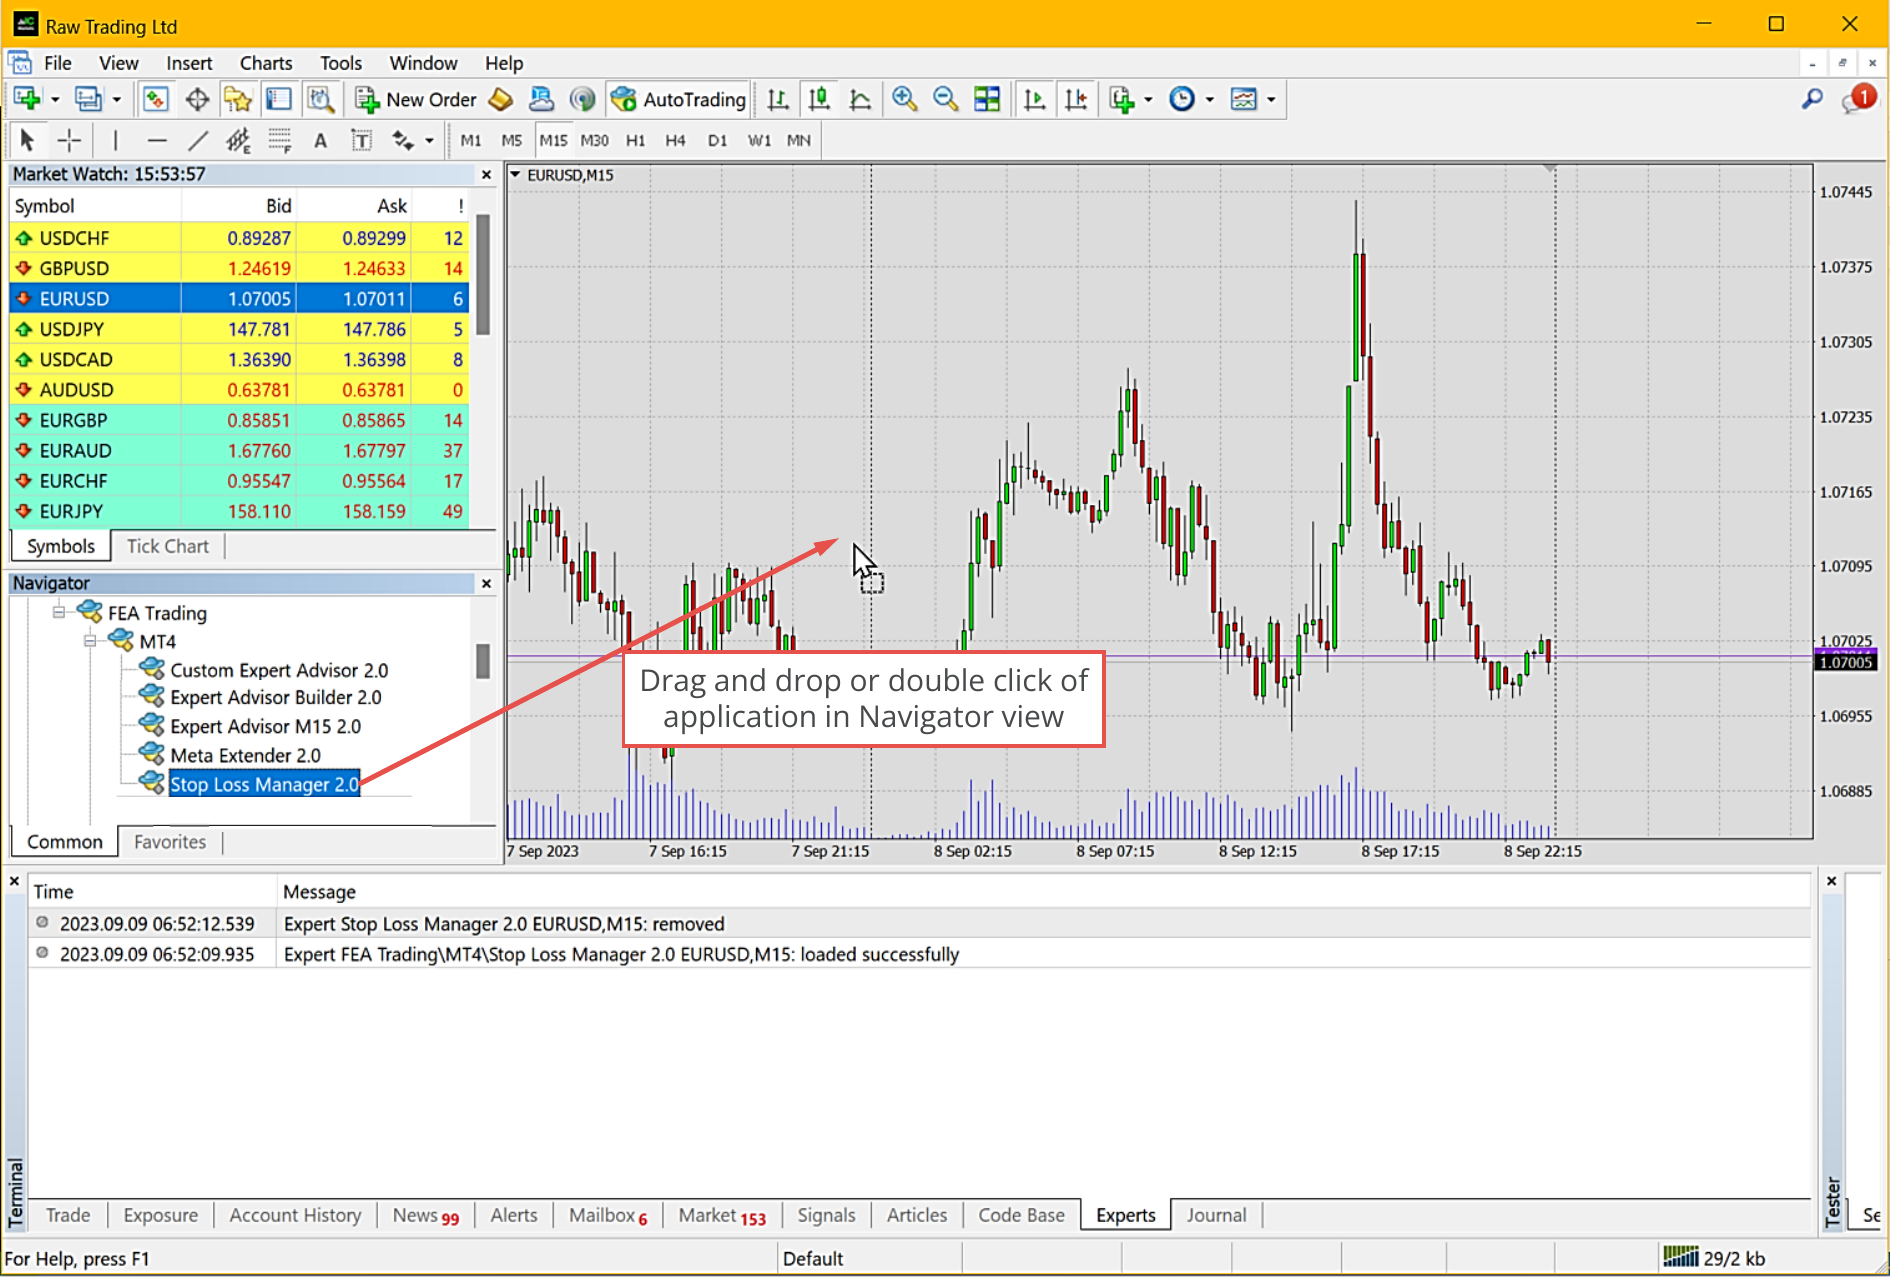Open the Profiles dropdown arrow

[x=117, y=100]
